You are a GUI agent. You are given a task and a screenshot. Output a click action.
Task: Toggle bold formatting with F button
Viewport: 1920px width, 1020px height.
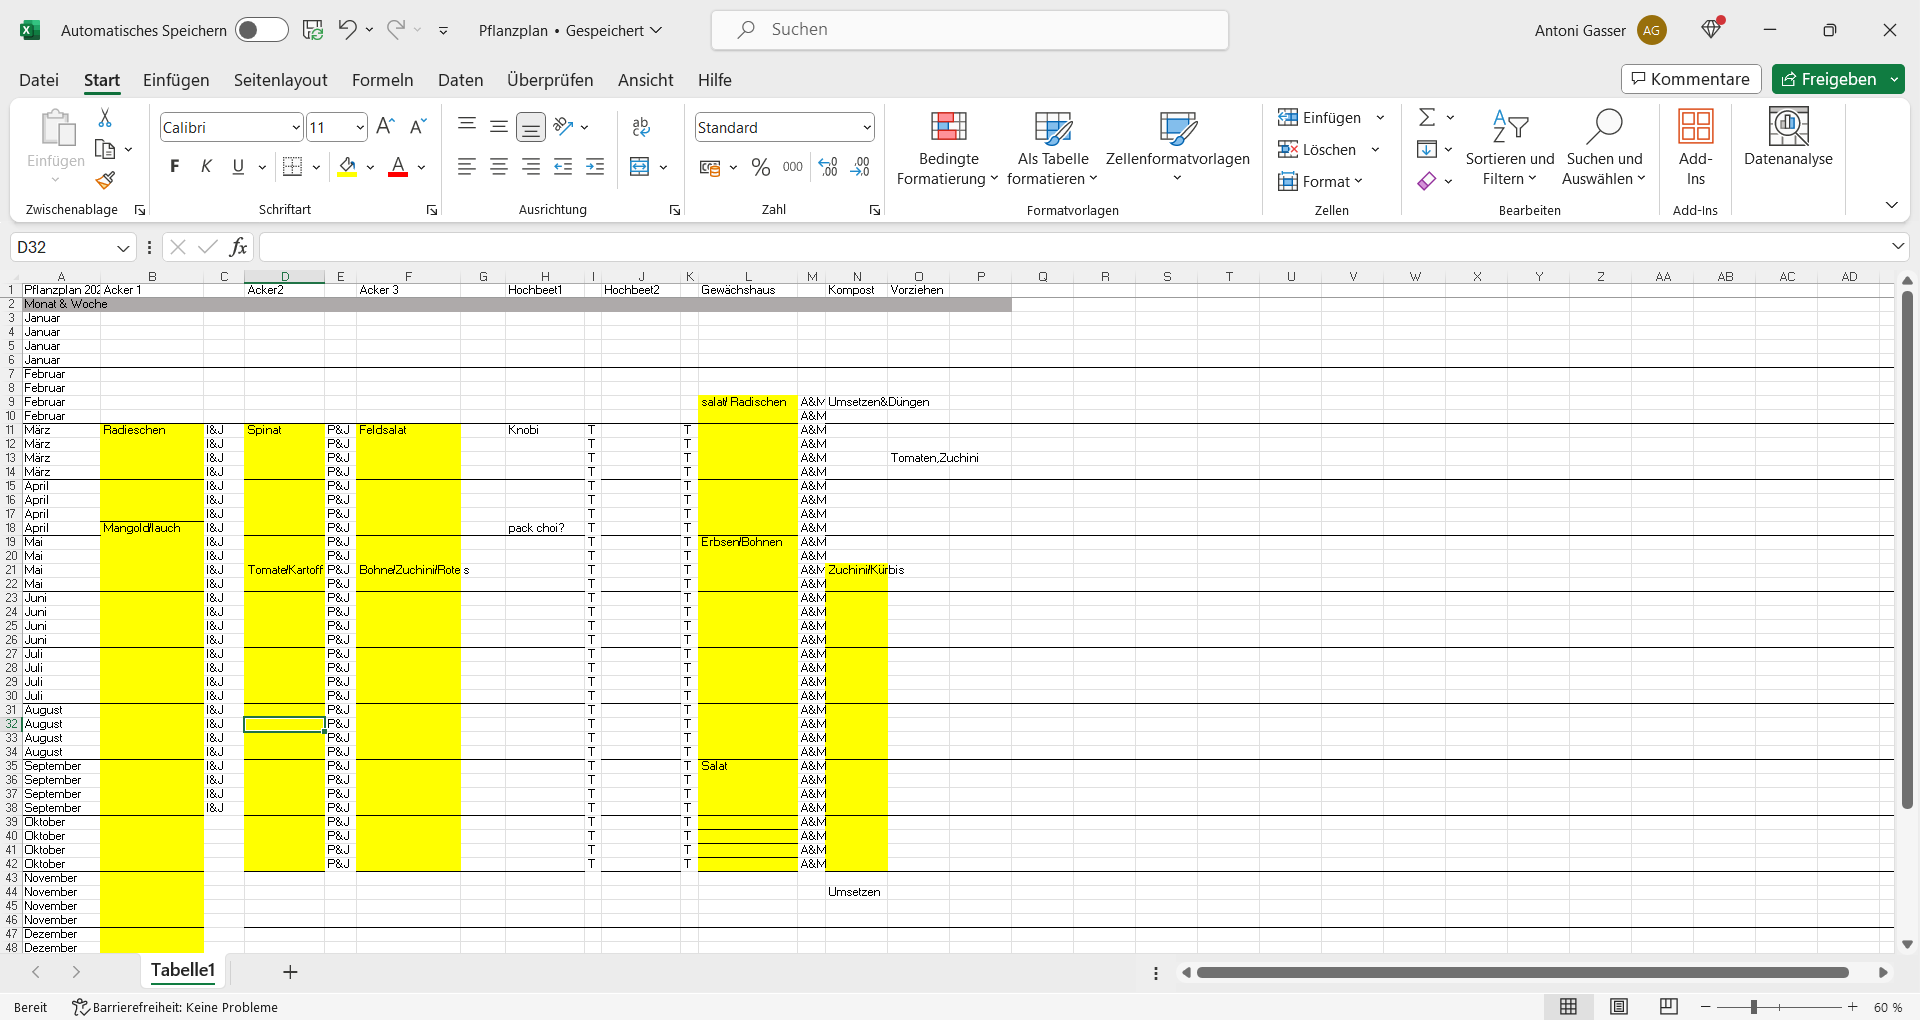(x=175, y=167)
